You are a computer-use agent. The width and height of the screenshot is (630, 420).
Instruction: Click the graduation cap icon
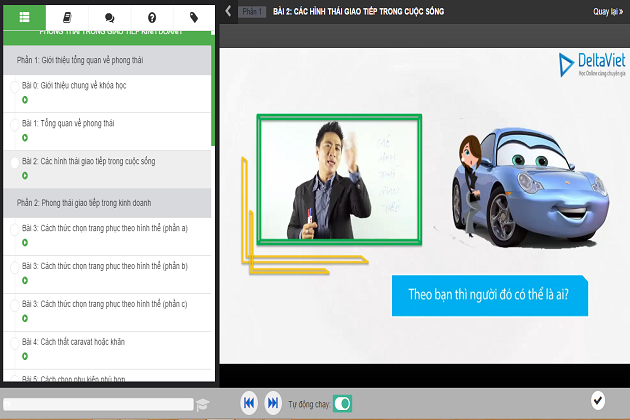[x=202, y=404]
